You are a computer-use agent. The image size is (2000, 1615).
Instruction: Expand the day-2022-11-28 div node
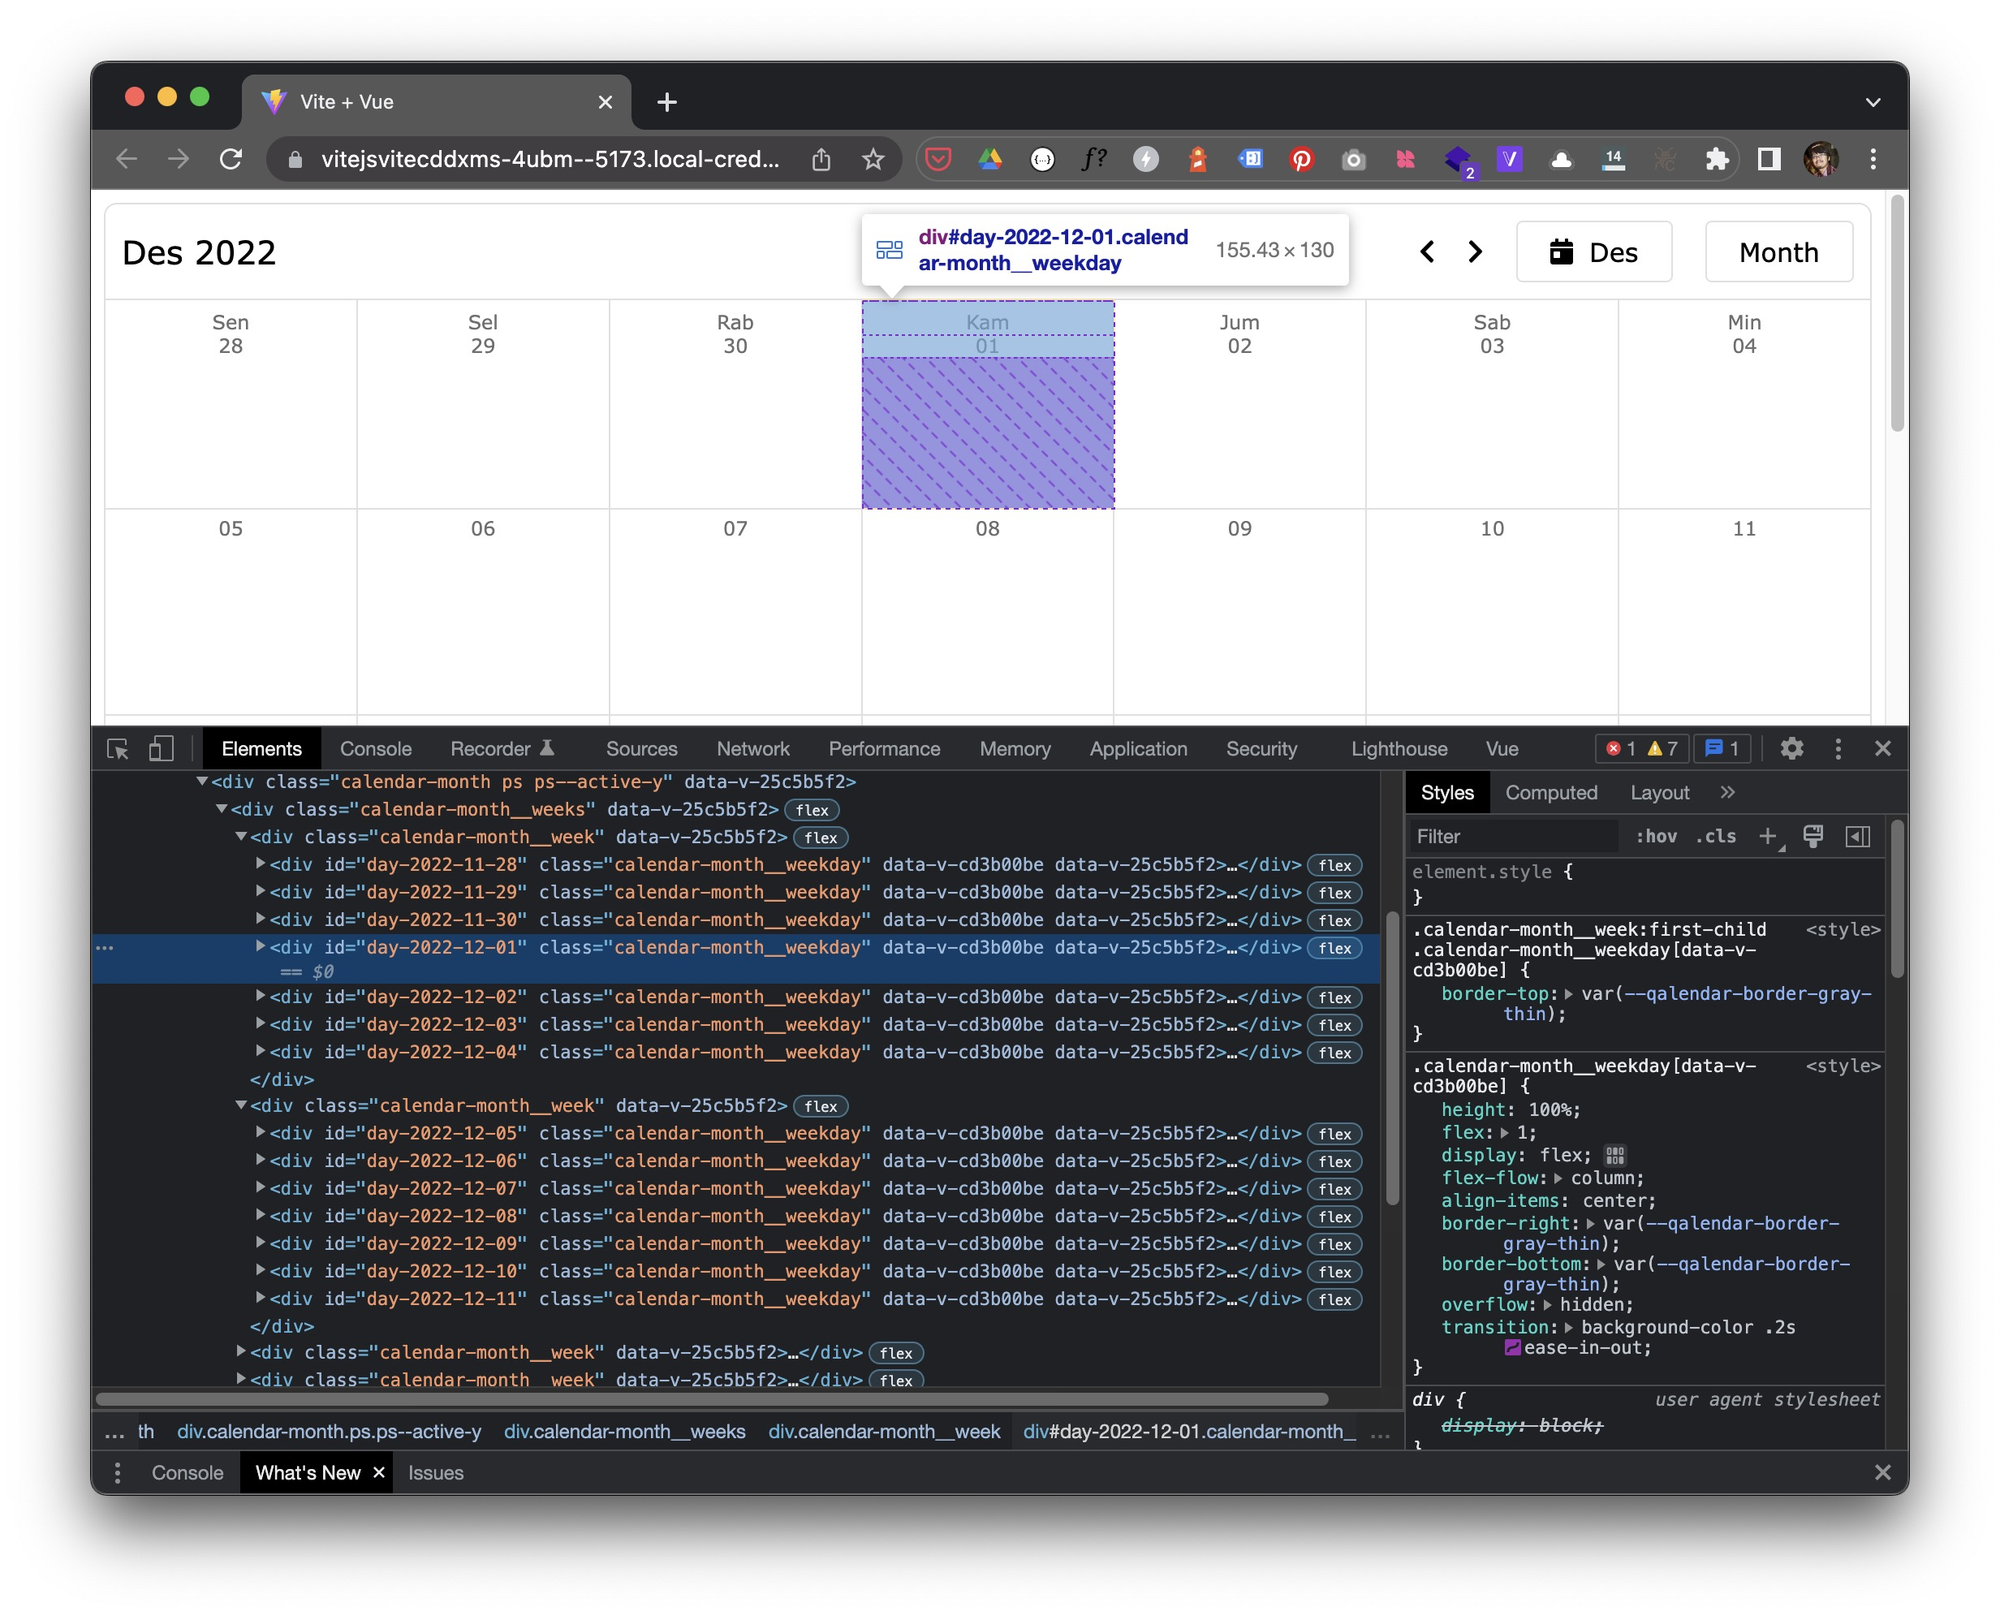tap(260, 863)
